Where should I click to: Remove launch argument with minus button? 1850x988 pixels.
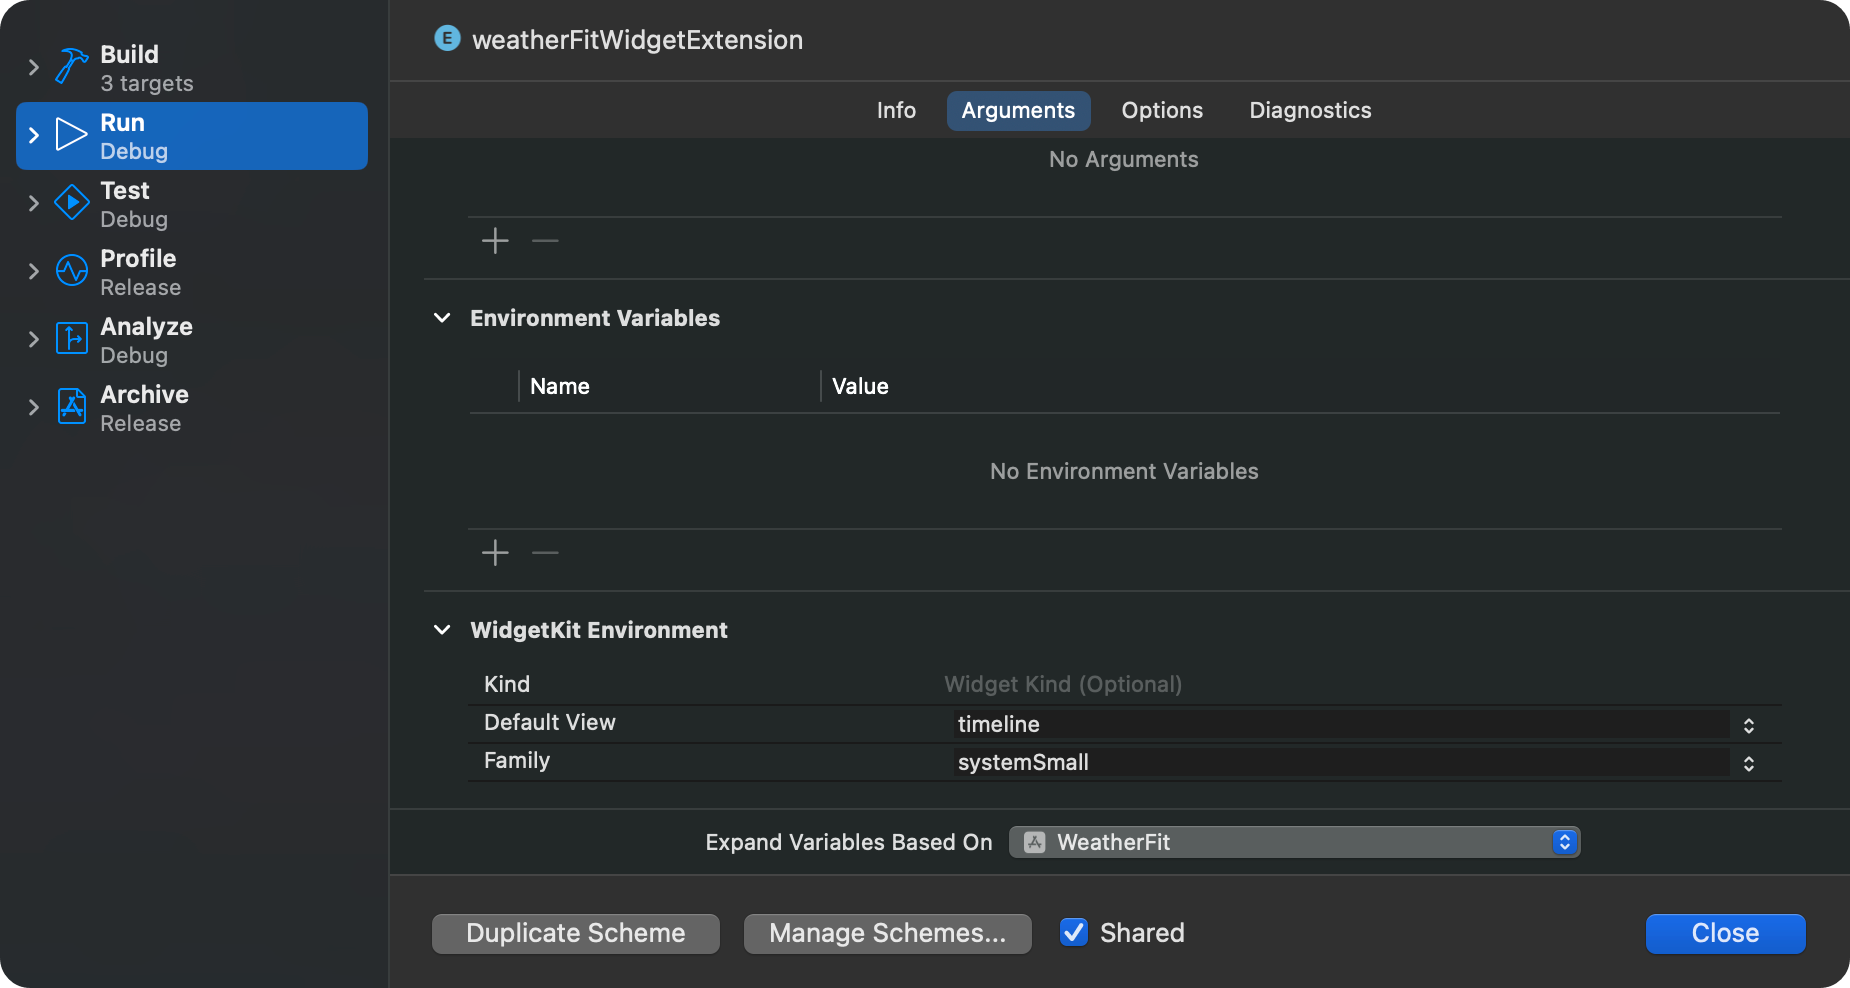pyautogui.click(x=545, y=241)
